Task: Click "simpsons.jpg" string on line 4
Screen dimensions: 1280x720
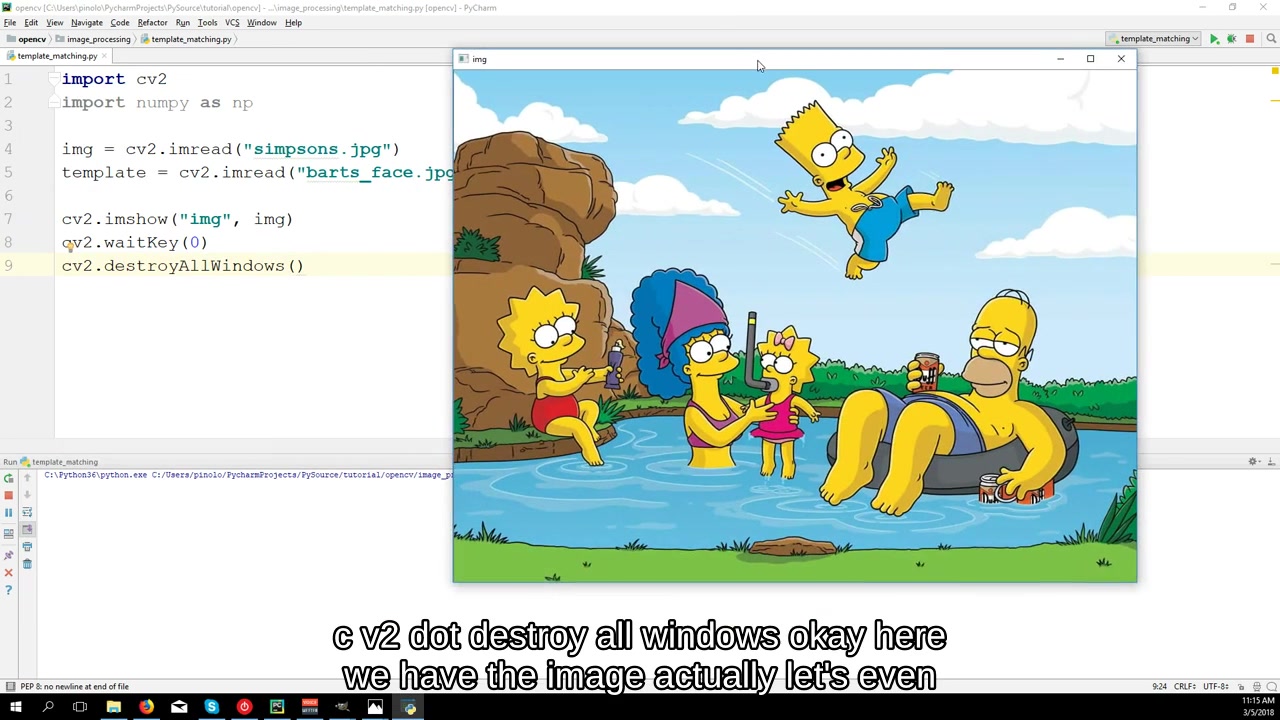Action: [316, 149]
